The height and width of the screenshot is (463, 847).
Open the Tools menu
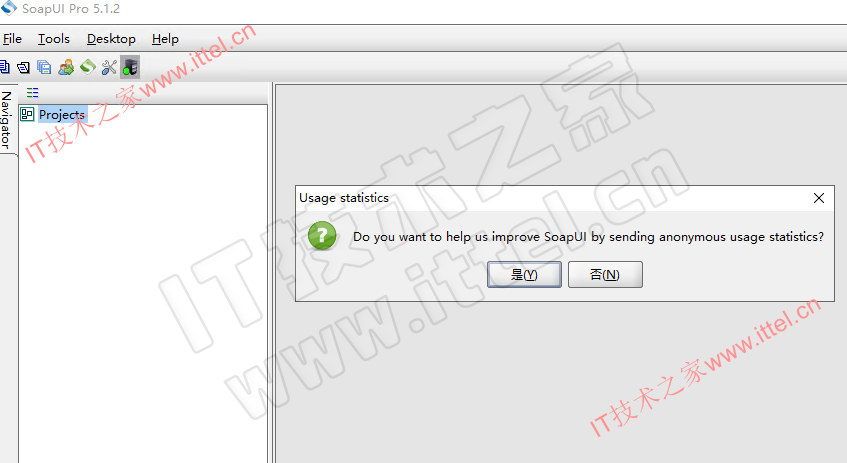click(x=53, y=39)
